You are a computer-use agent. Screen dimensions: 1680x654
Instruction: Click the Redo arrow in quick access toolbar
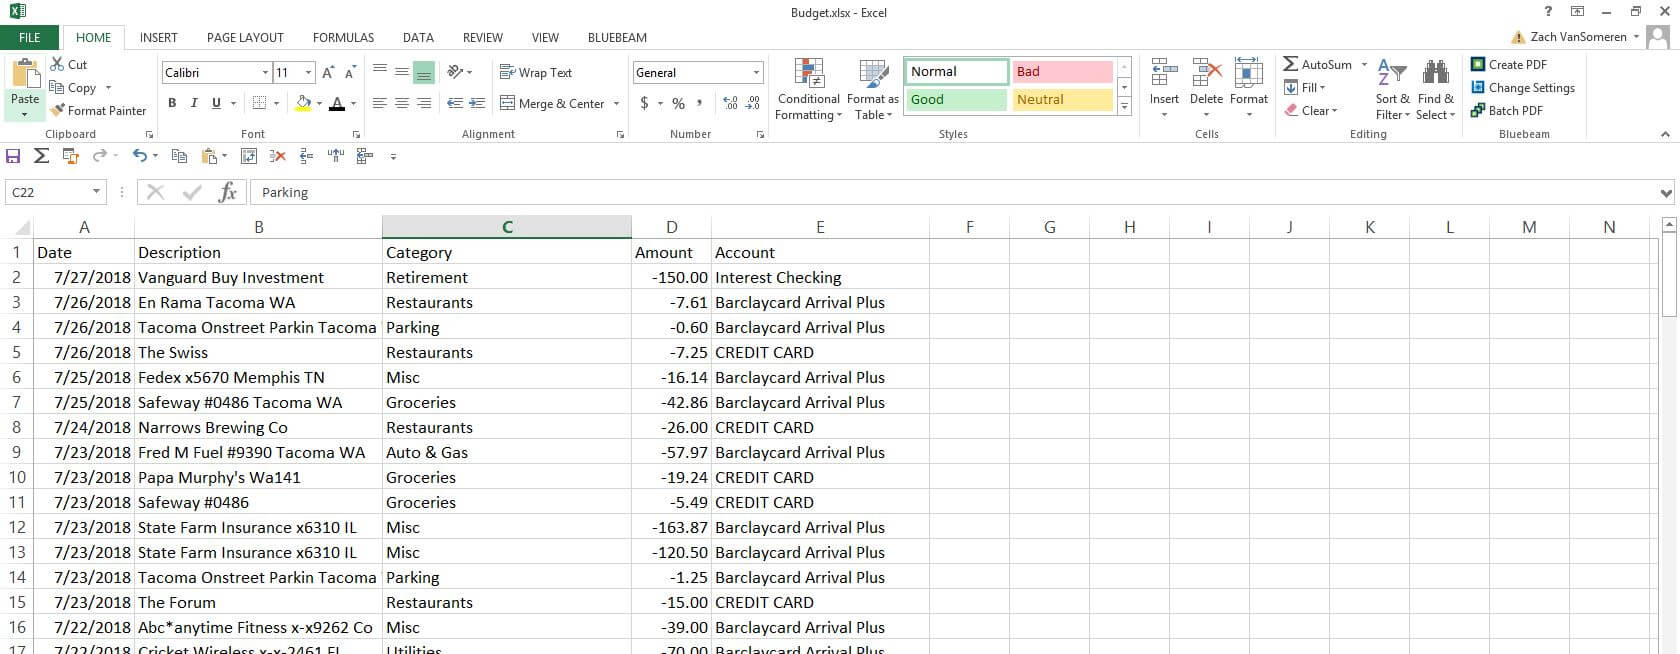click(99, 156)
